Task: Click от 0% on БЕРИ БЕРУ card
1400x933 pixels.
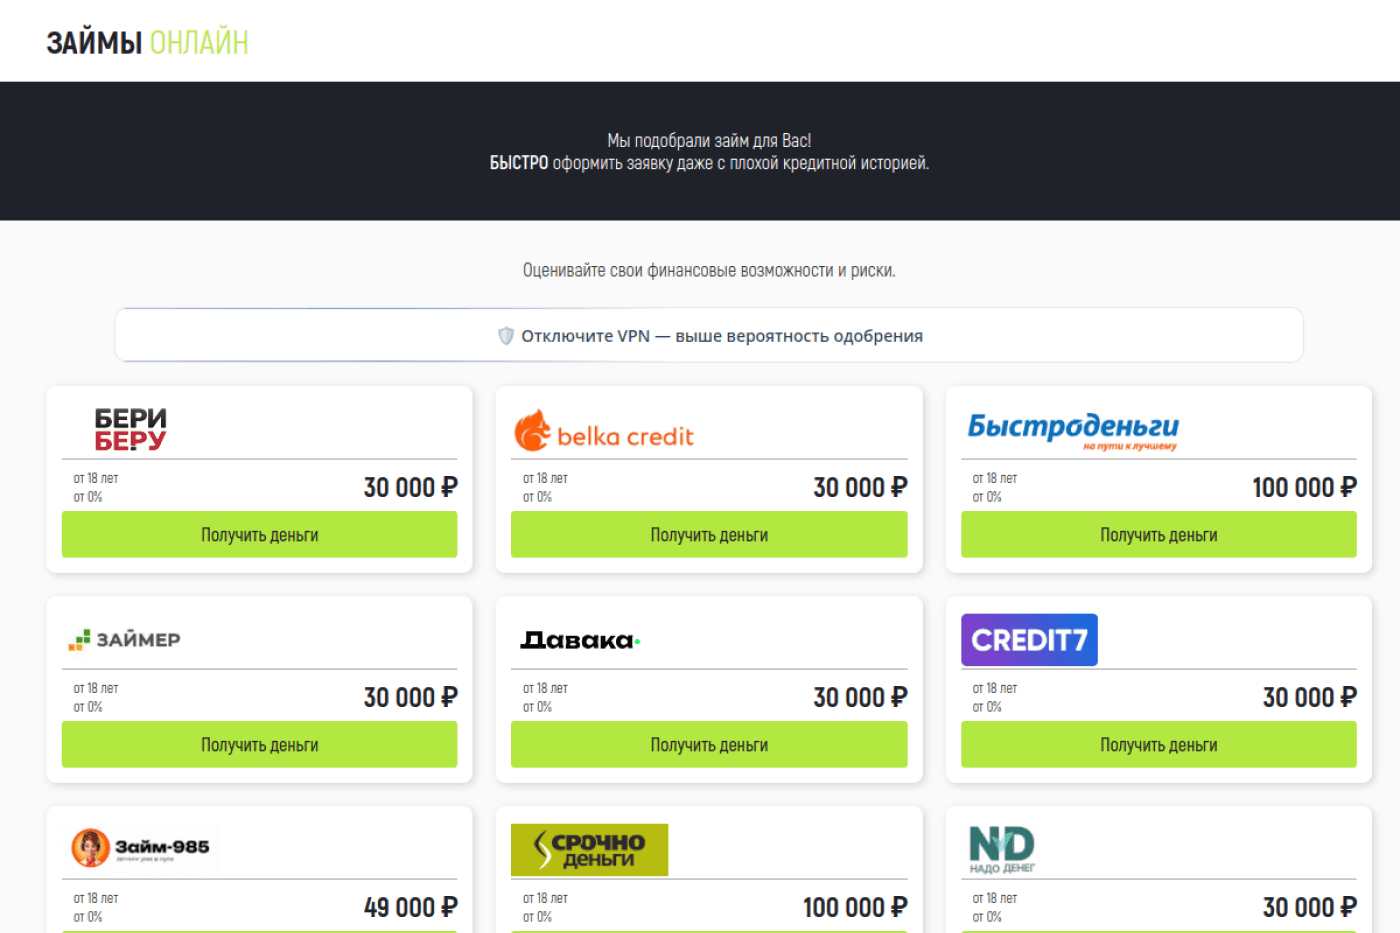Action: click(88, 497)
